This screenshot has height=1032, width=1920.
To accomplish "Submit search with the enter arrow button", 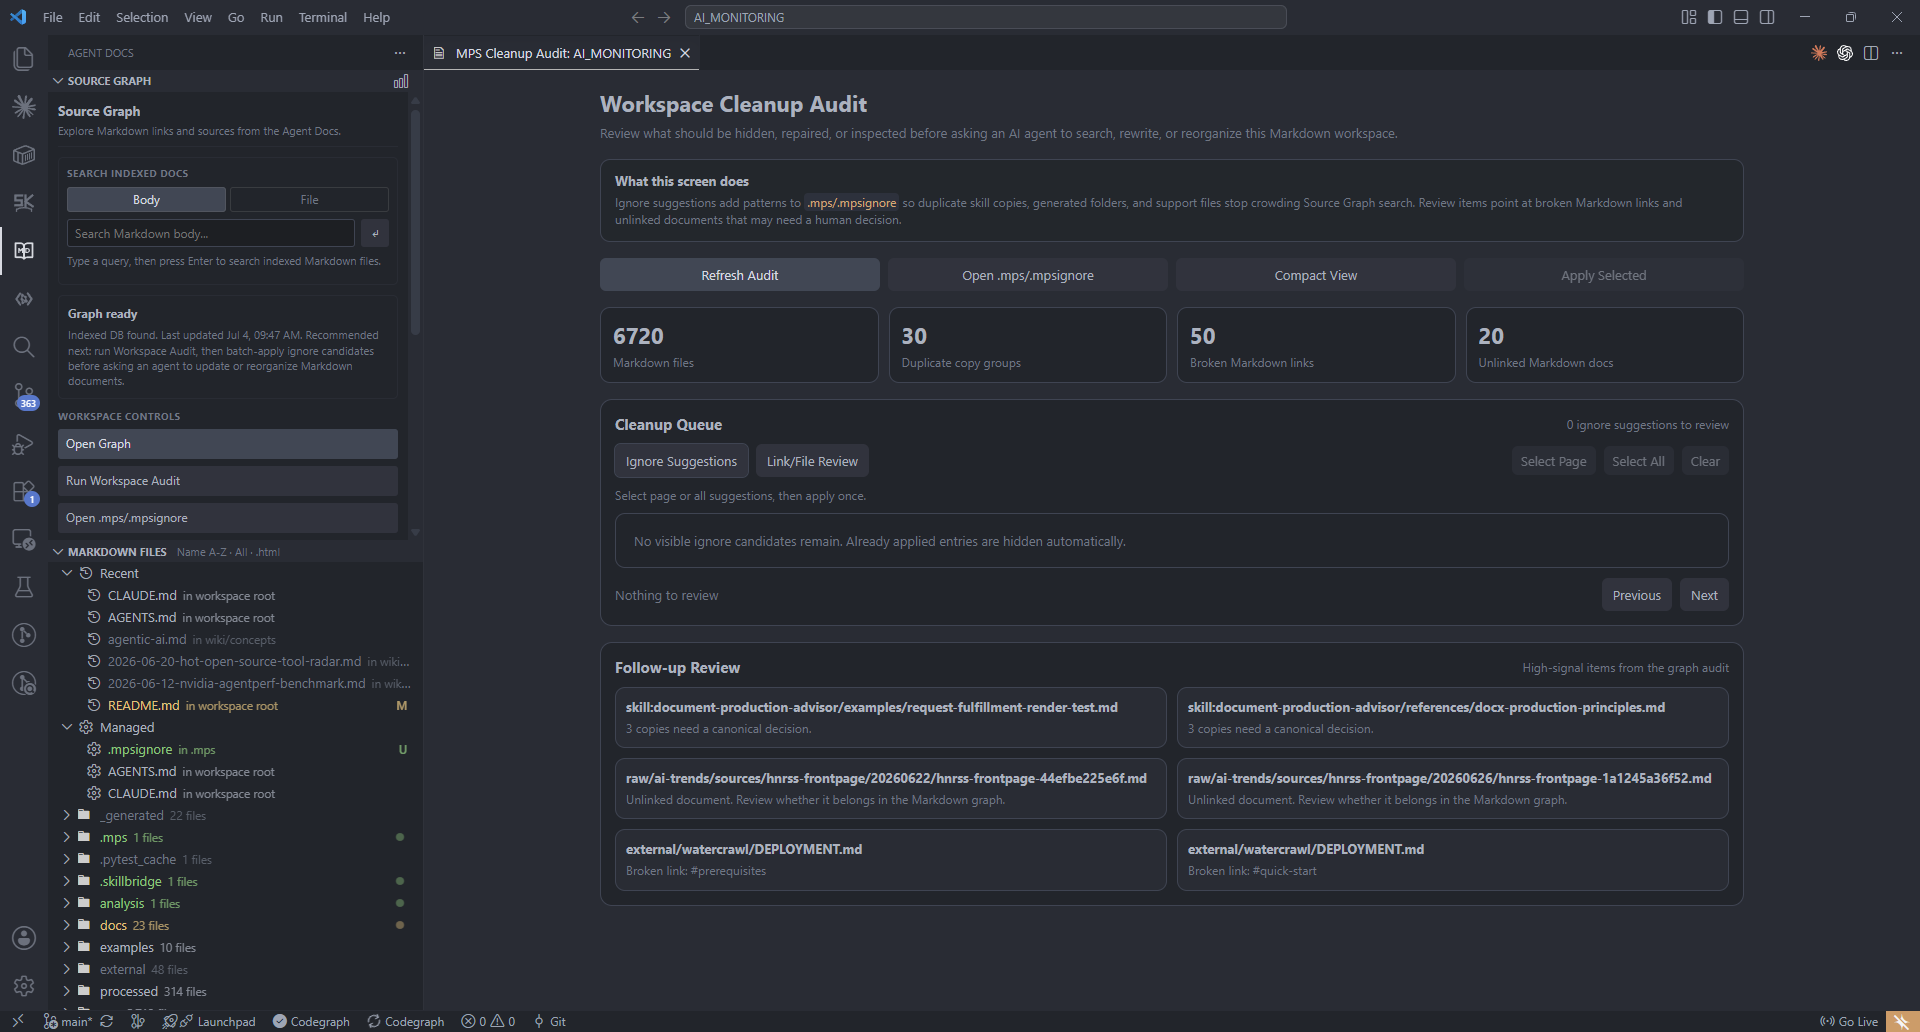I will pyautogui.click(x=375, y=233).
